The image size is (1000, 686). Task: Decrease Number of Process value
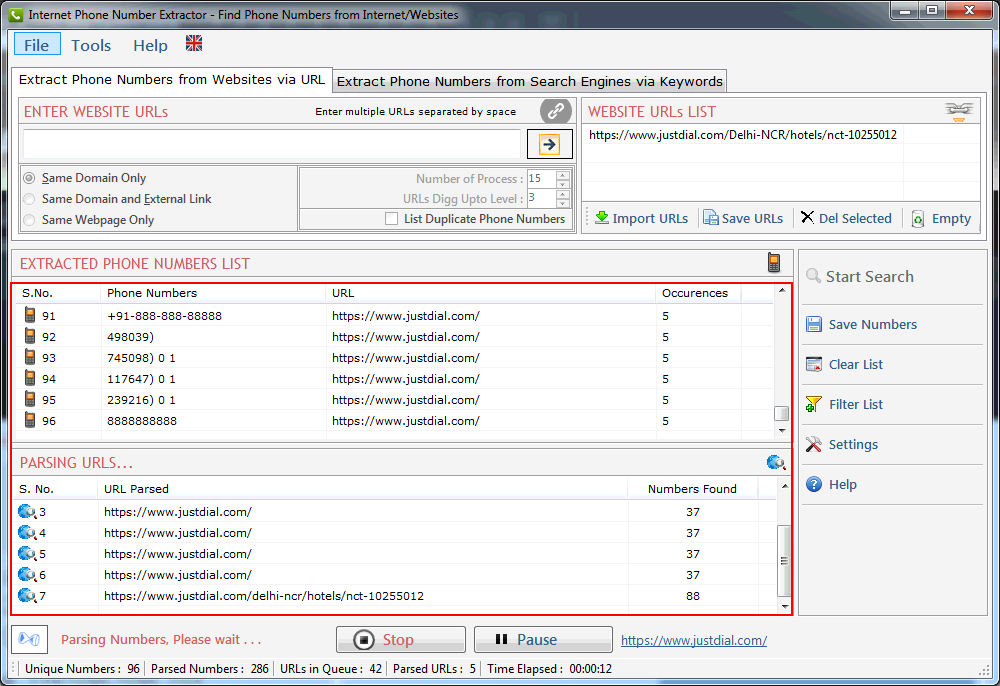562,184
